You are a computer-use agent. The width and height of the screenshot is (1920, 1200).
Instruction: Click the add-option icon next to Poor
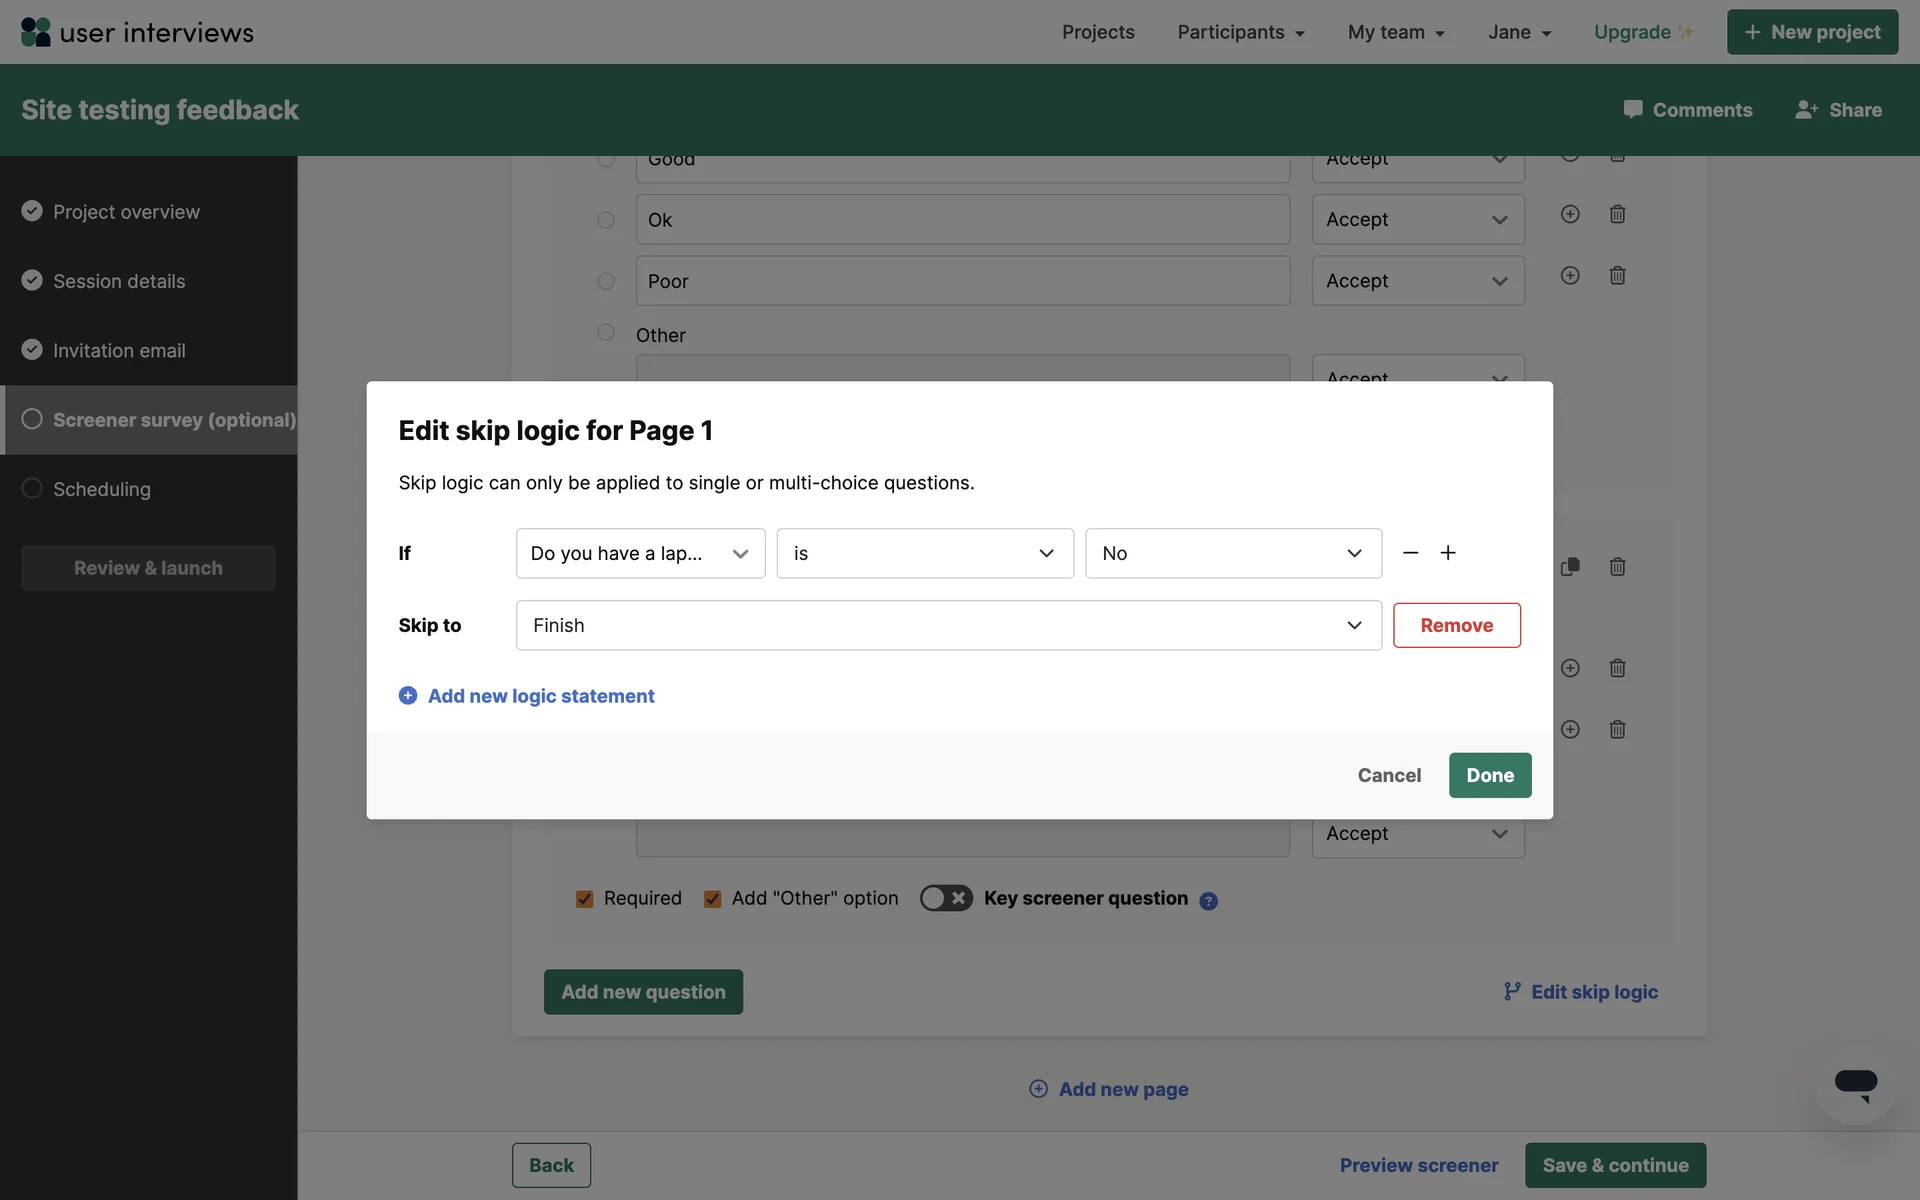click(x=1570, y=275)
